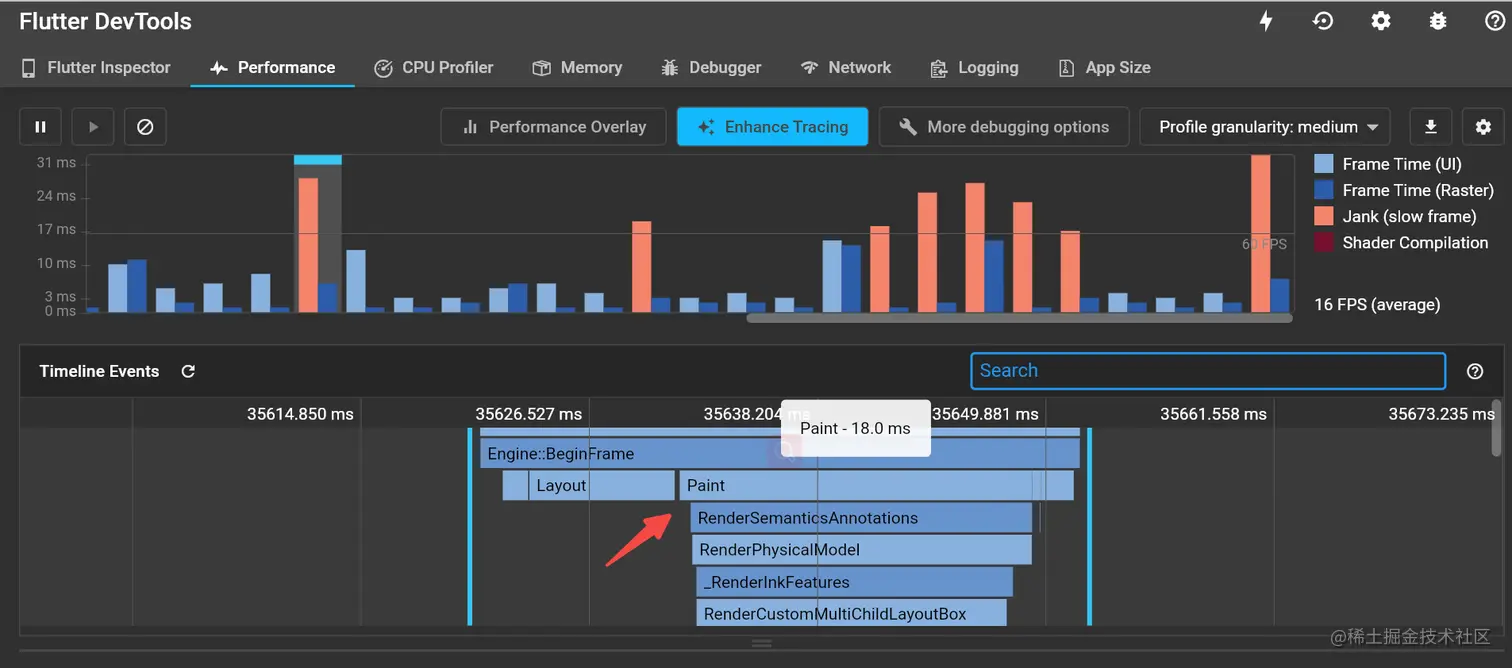
Task: Click the frame chart horizontal scrollbar
Action: 1020,318
